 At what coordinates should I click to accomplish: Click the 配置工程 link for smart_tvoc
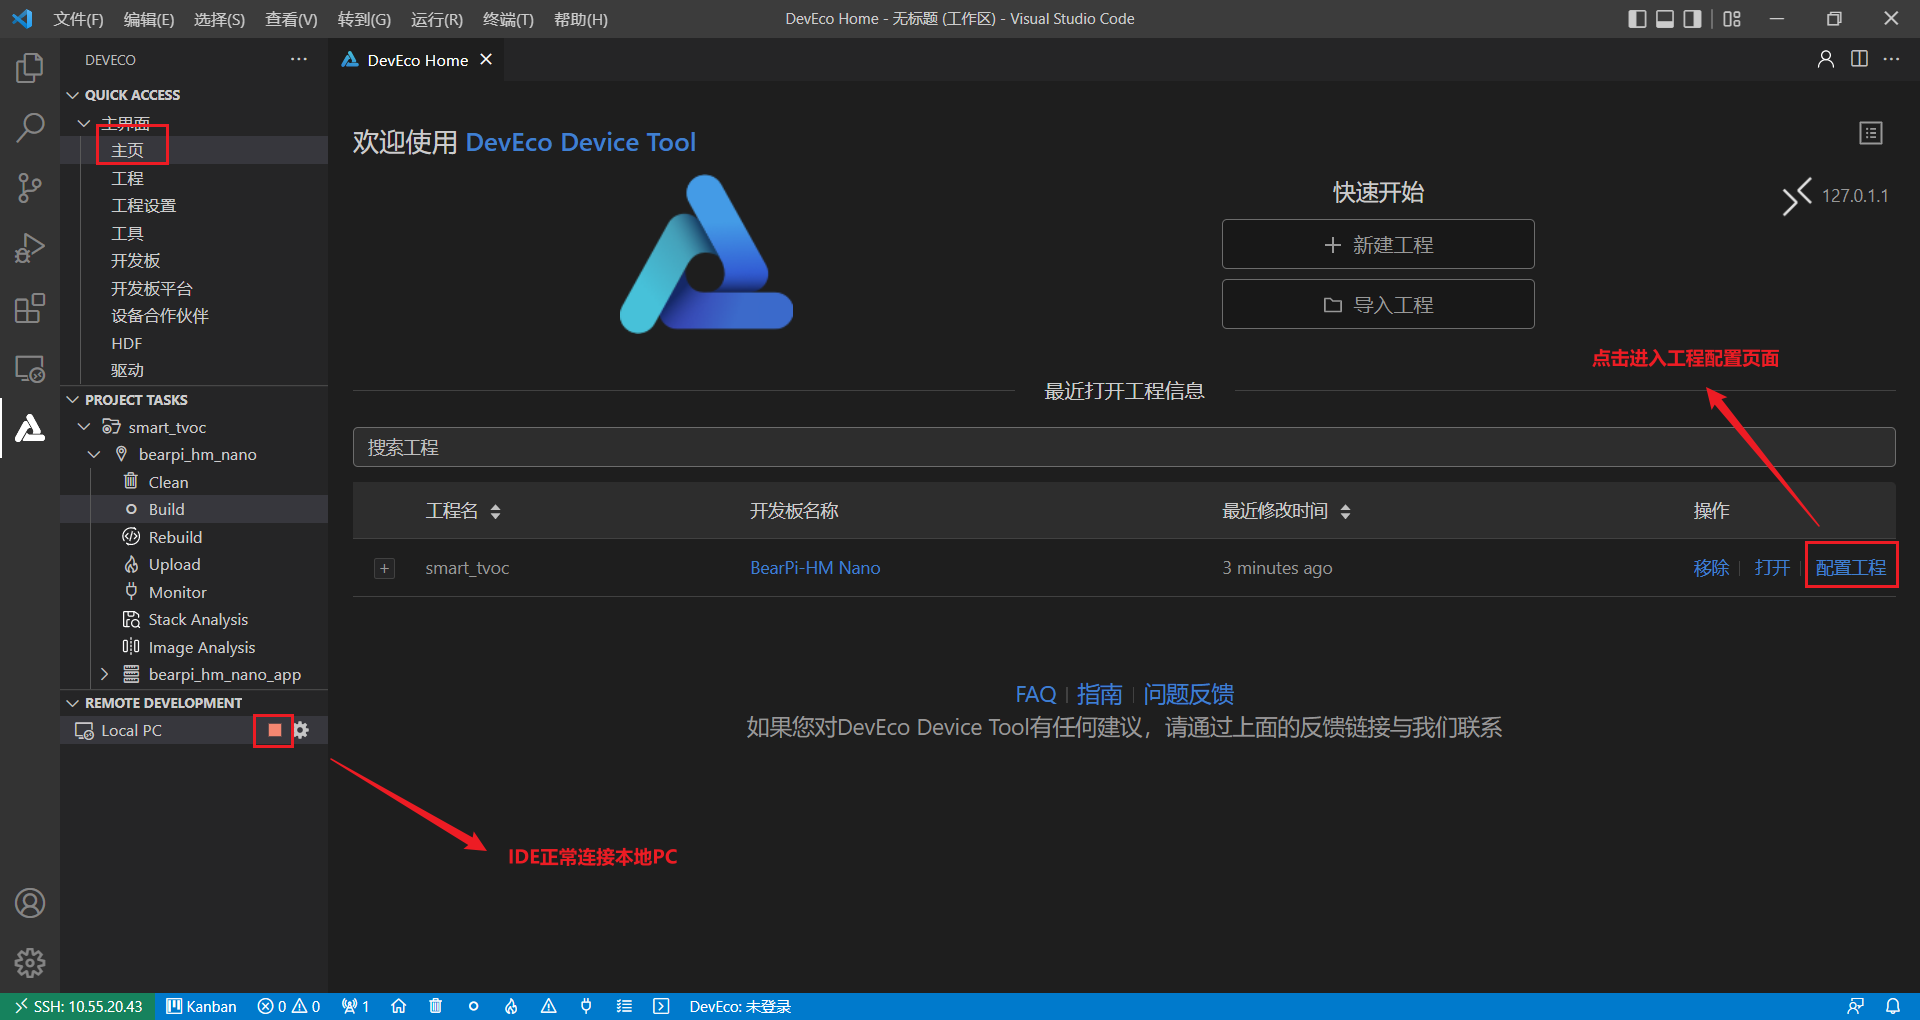pos(1851,568)
